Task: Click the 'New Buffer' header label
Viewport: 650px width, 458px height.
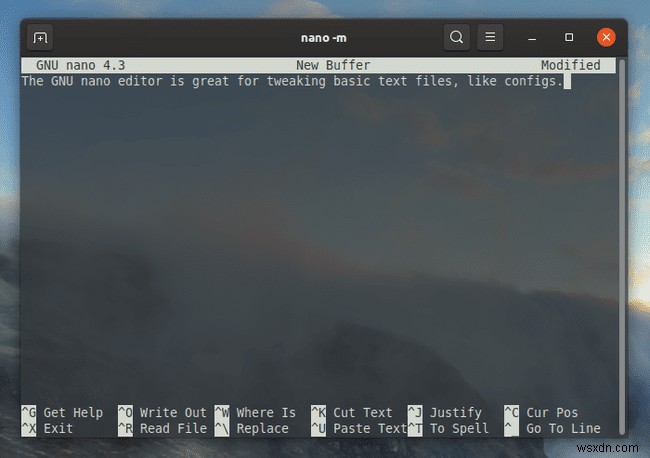Action: 333,65
